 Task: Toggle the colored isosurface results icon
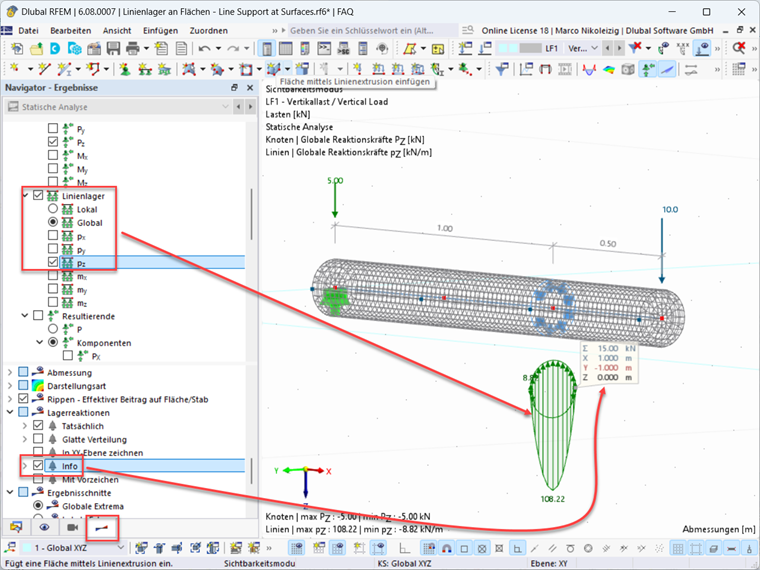coord(609,69)
